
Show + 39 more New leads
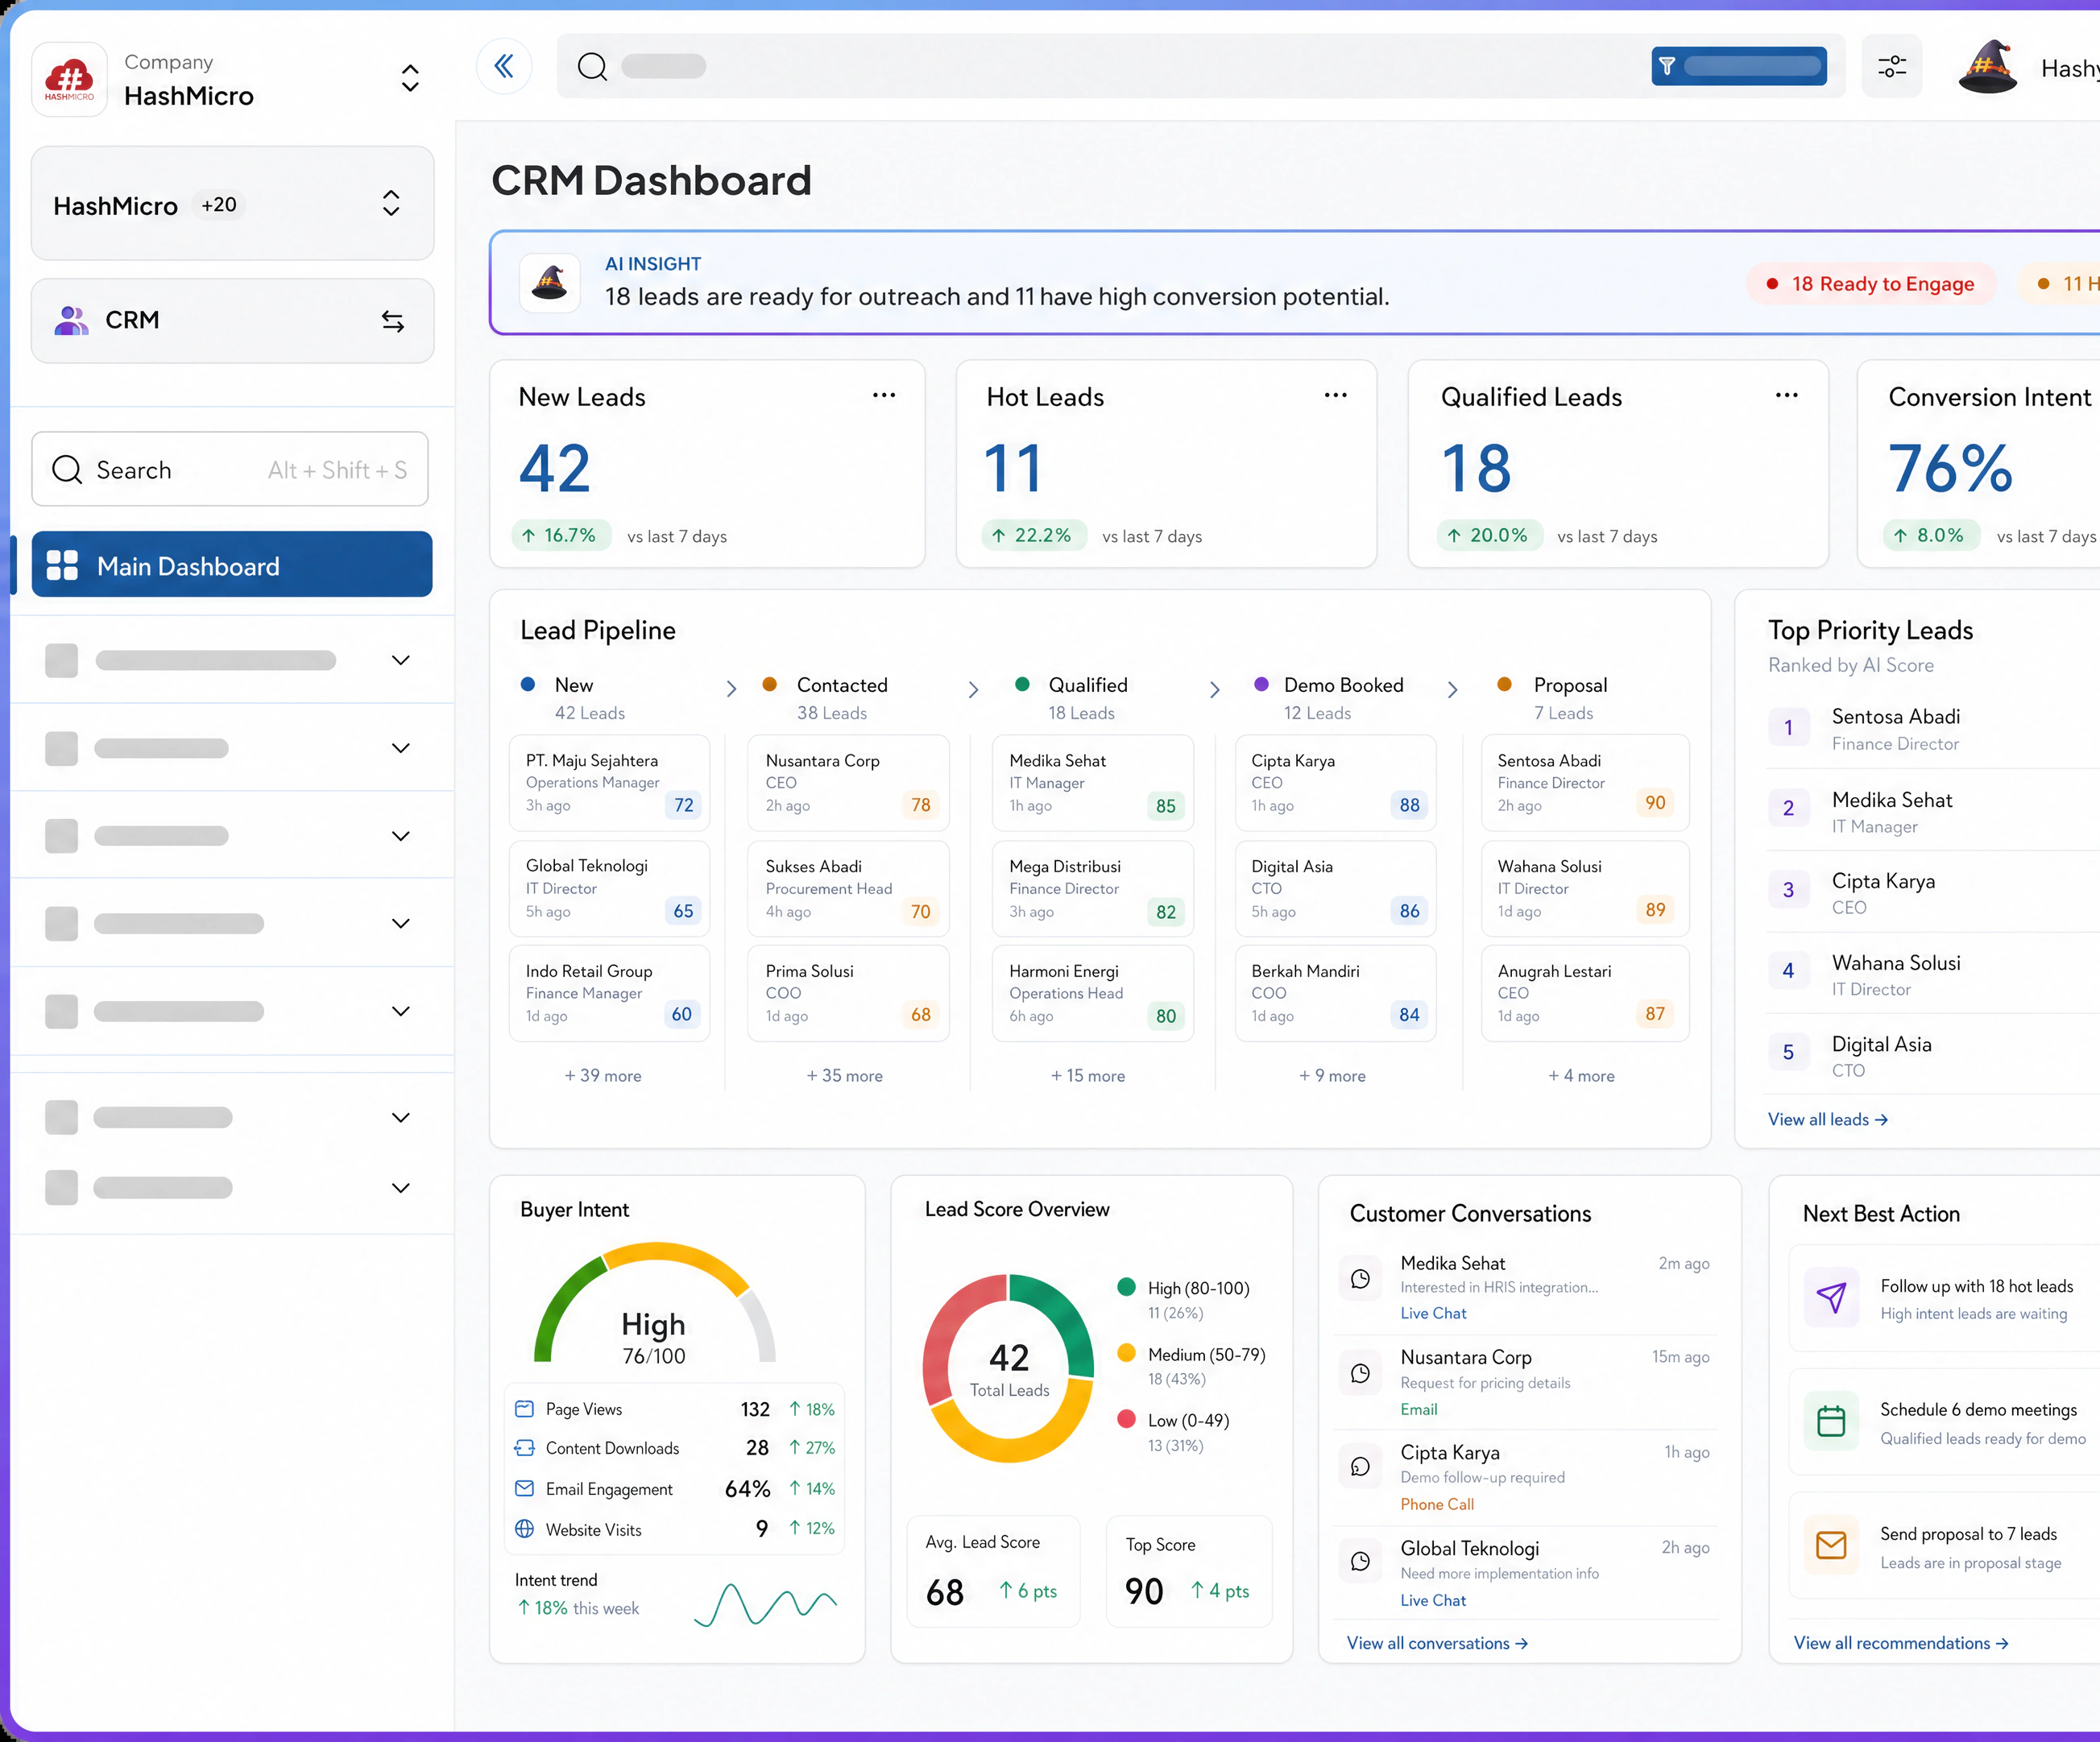tap(603, 1075)
